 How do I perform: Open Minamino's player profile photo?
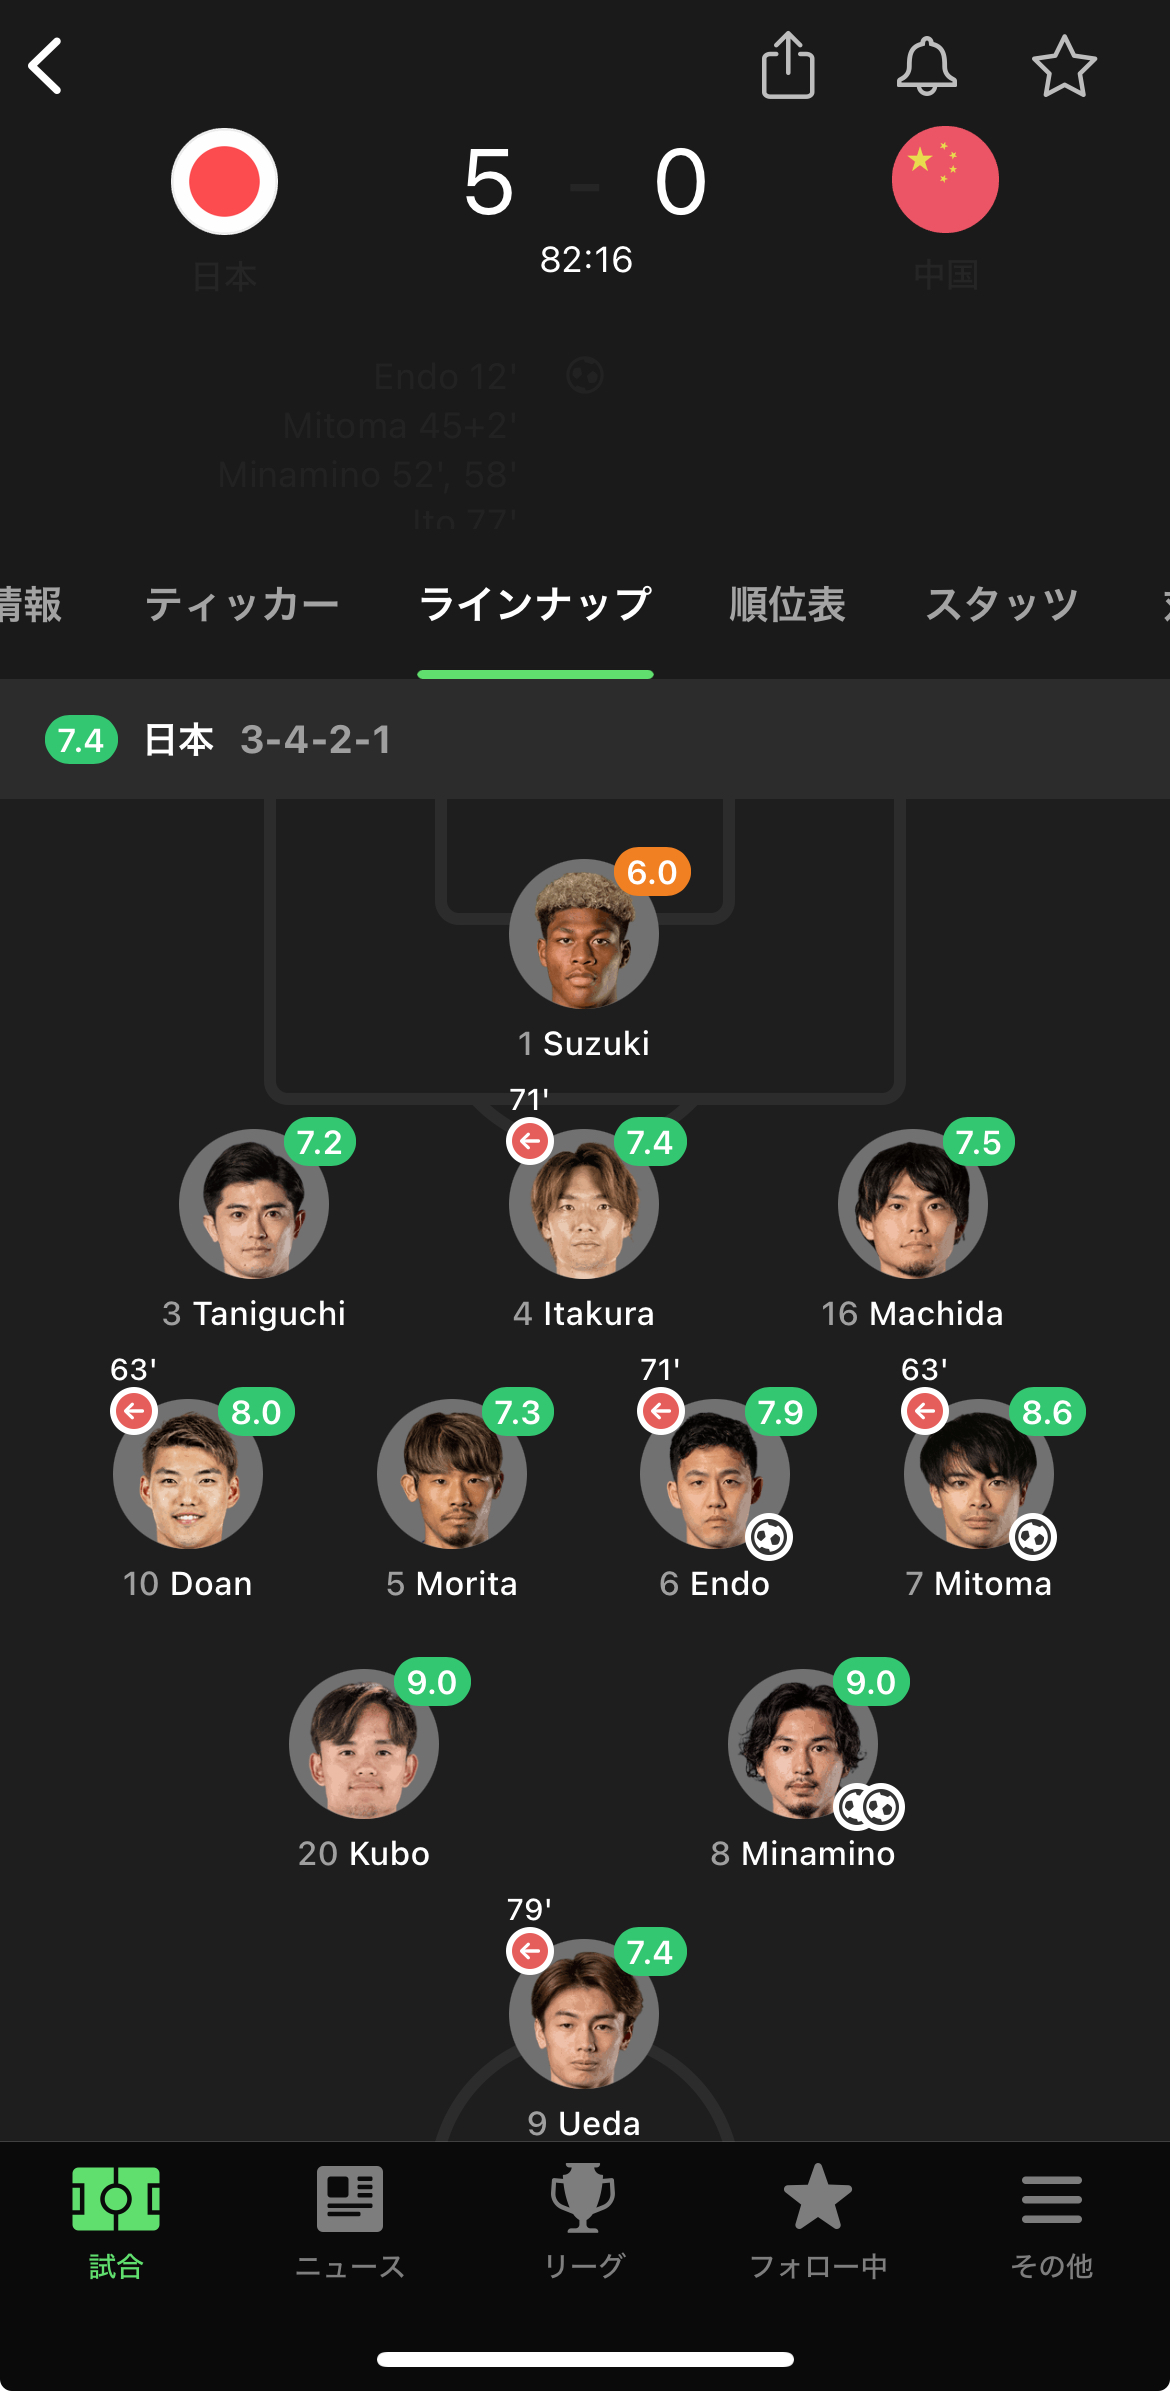tap(802, 1744)
